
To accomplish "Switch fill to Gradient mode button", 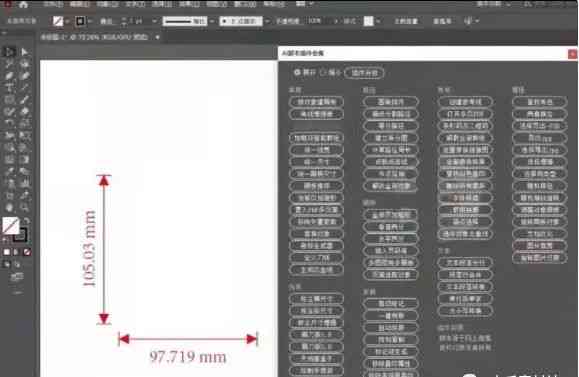I will point(17,252).
